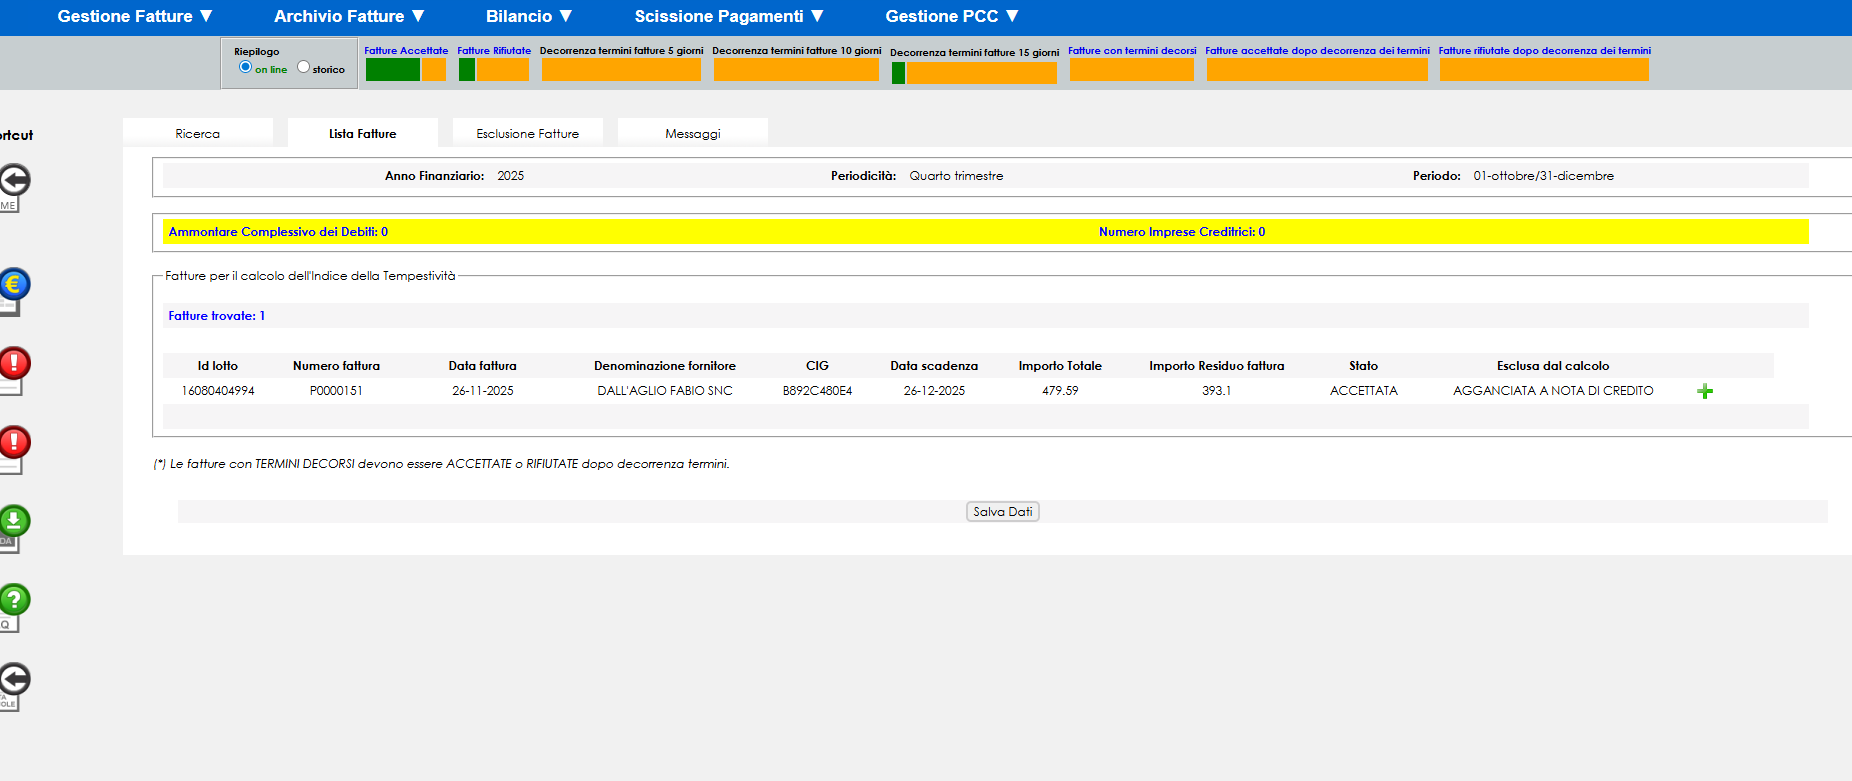Select the 'on line' radio button
The width and height of the screenshot is (1852, 781).
coord(245,67)
